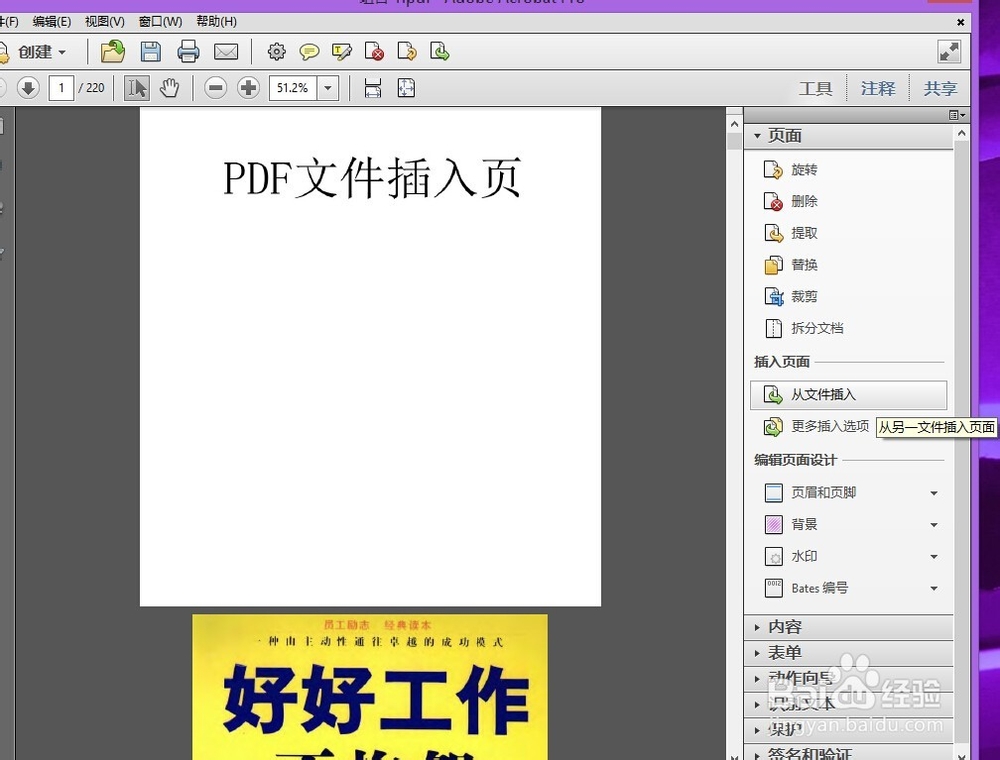The image size is (1000, 760).
Task: Switch to the 注释 (Comment) tab
Action: point(877,88)
